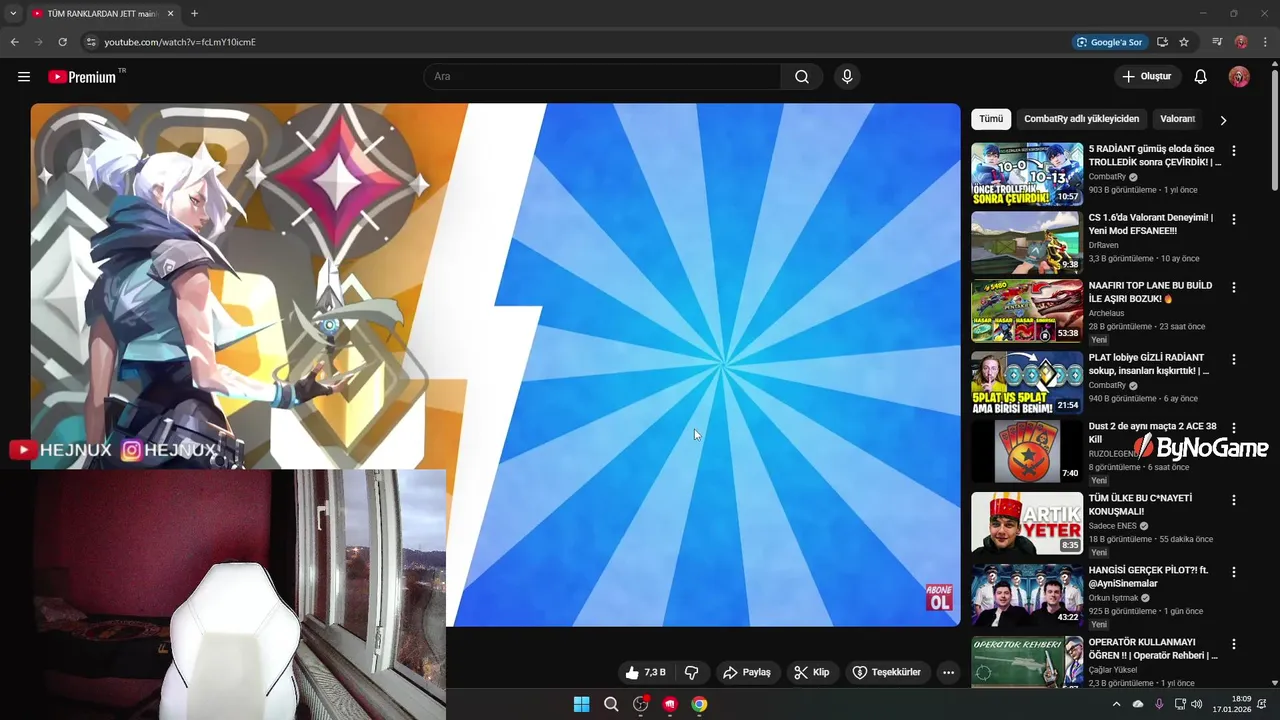Image resolution: width=1280 pixels, height=720 pixels.
Task: Open the Sadece ENES channel name
Action: (1112, 526)
